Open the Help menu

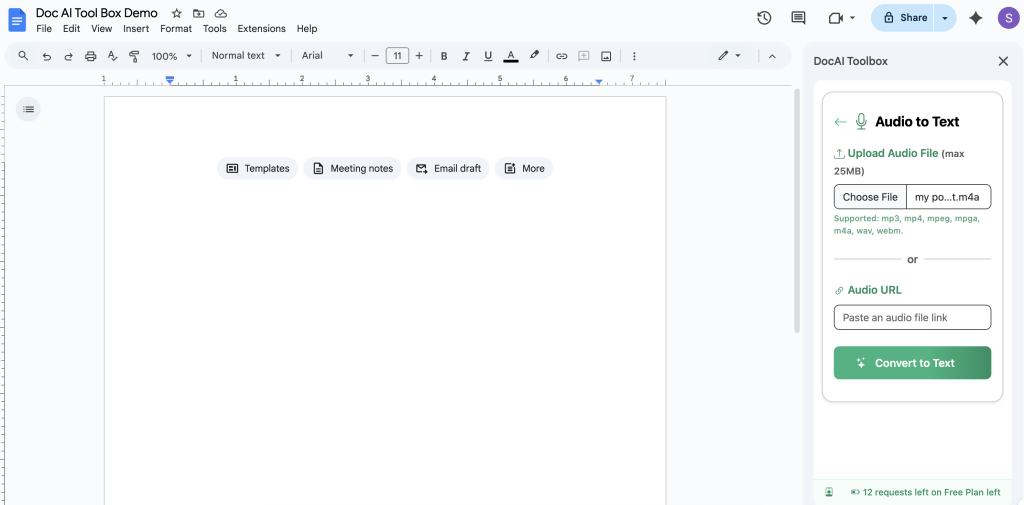pos(307,29)
